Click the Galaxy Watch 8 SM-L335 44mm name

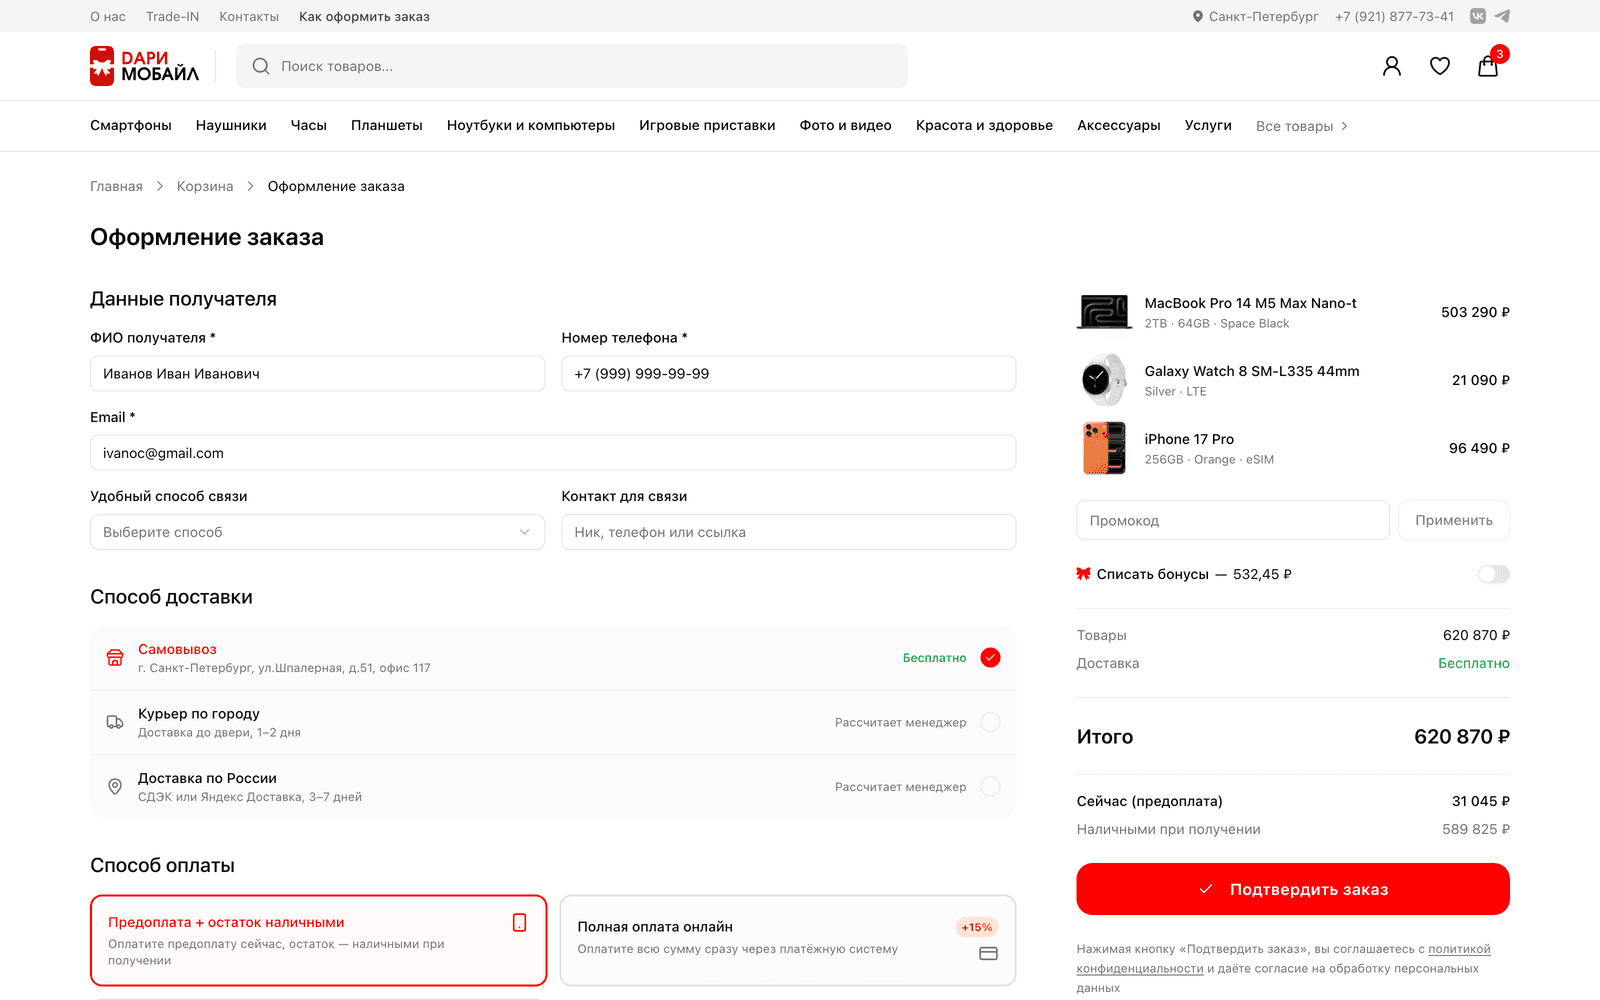1252,371
